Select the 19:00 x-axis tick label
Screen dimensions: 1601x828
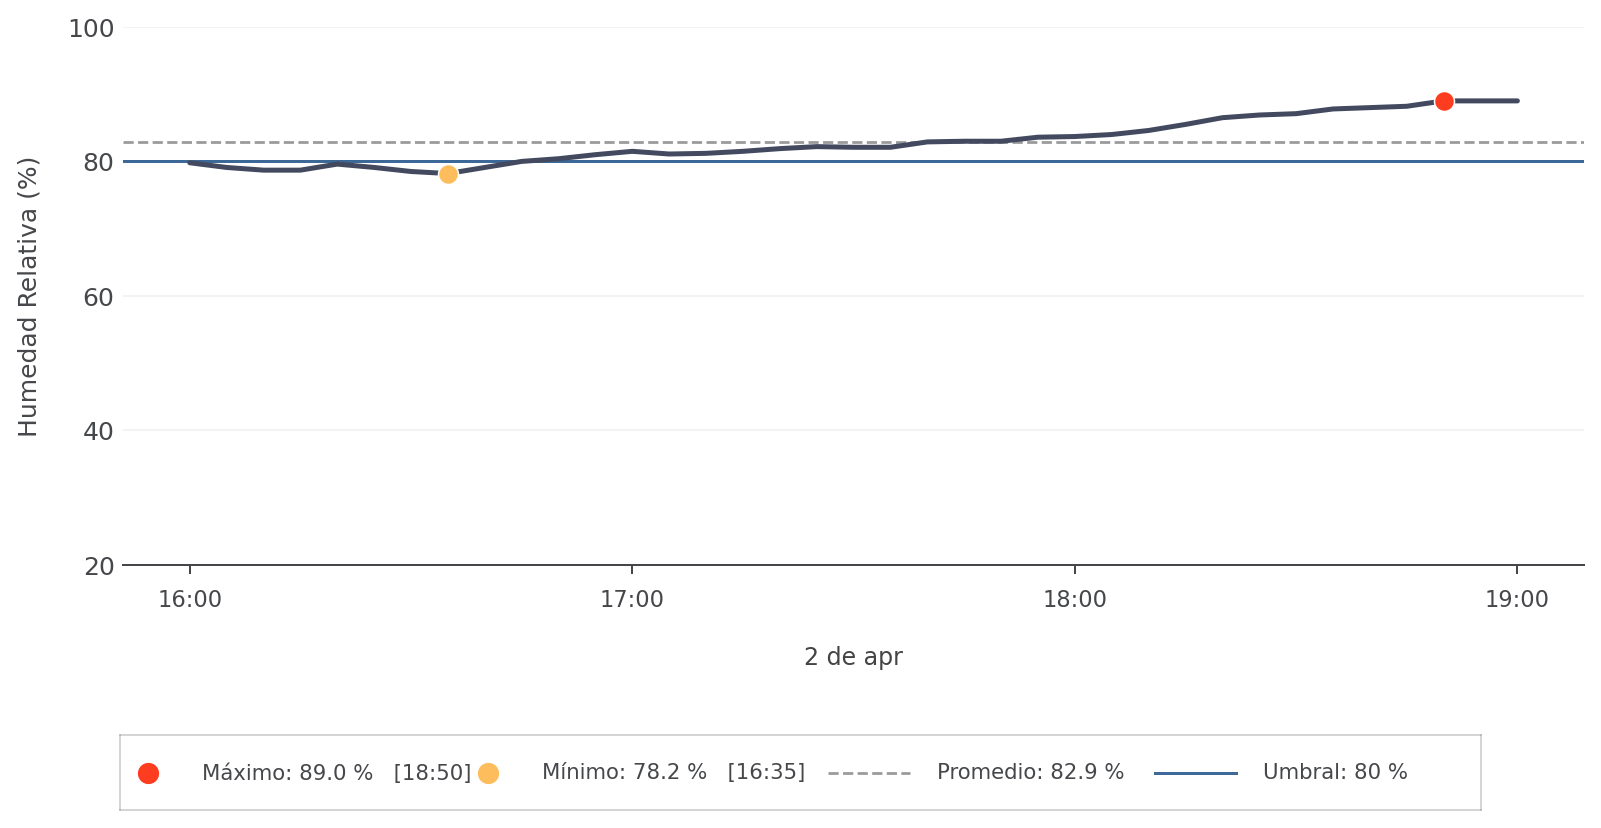1517,600
